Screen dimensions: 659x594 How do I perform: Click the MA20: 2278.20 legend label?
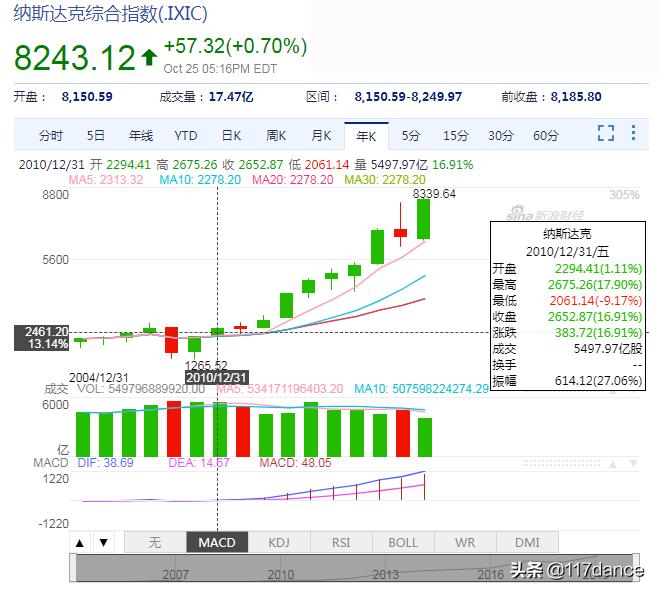pos(293,180)
